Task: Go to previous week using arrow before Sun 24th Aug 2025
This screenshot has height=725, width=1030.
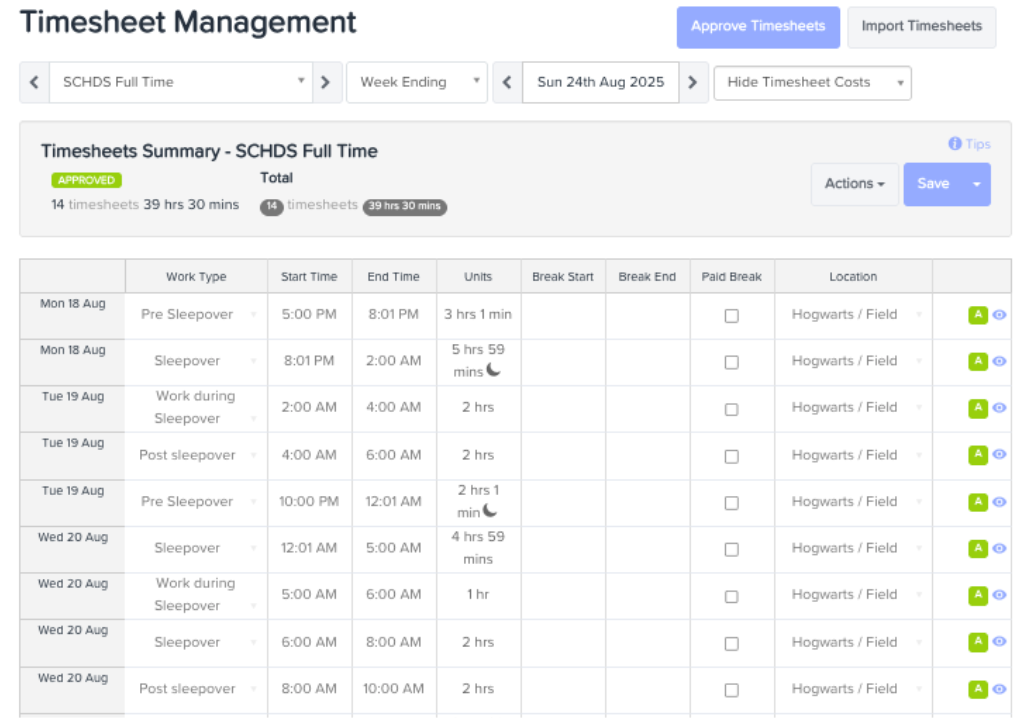Action: [x=507, y=82]
